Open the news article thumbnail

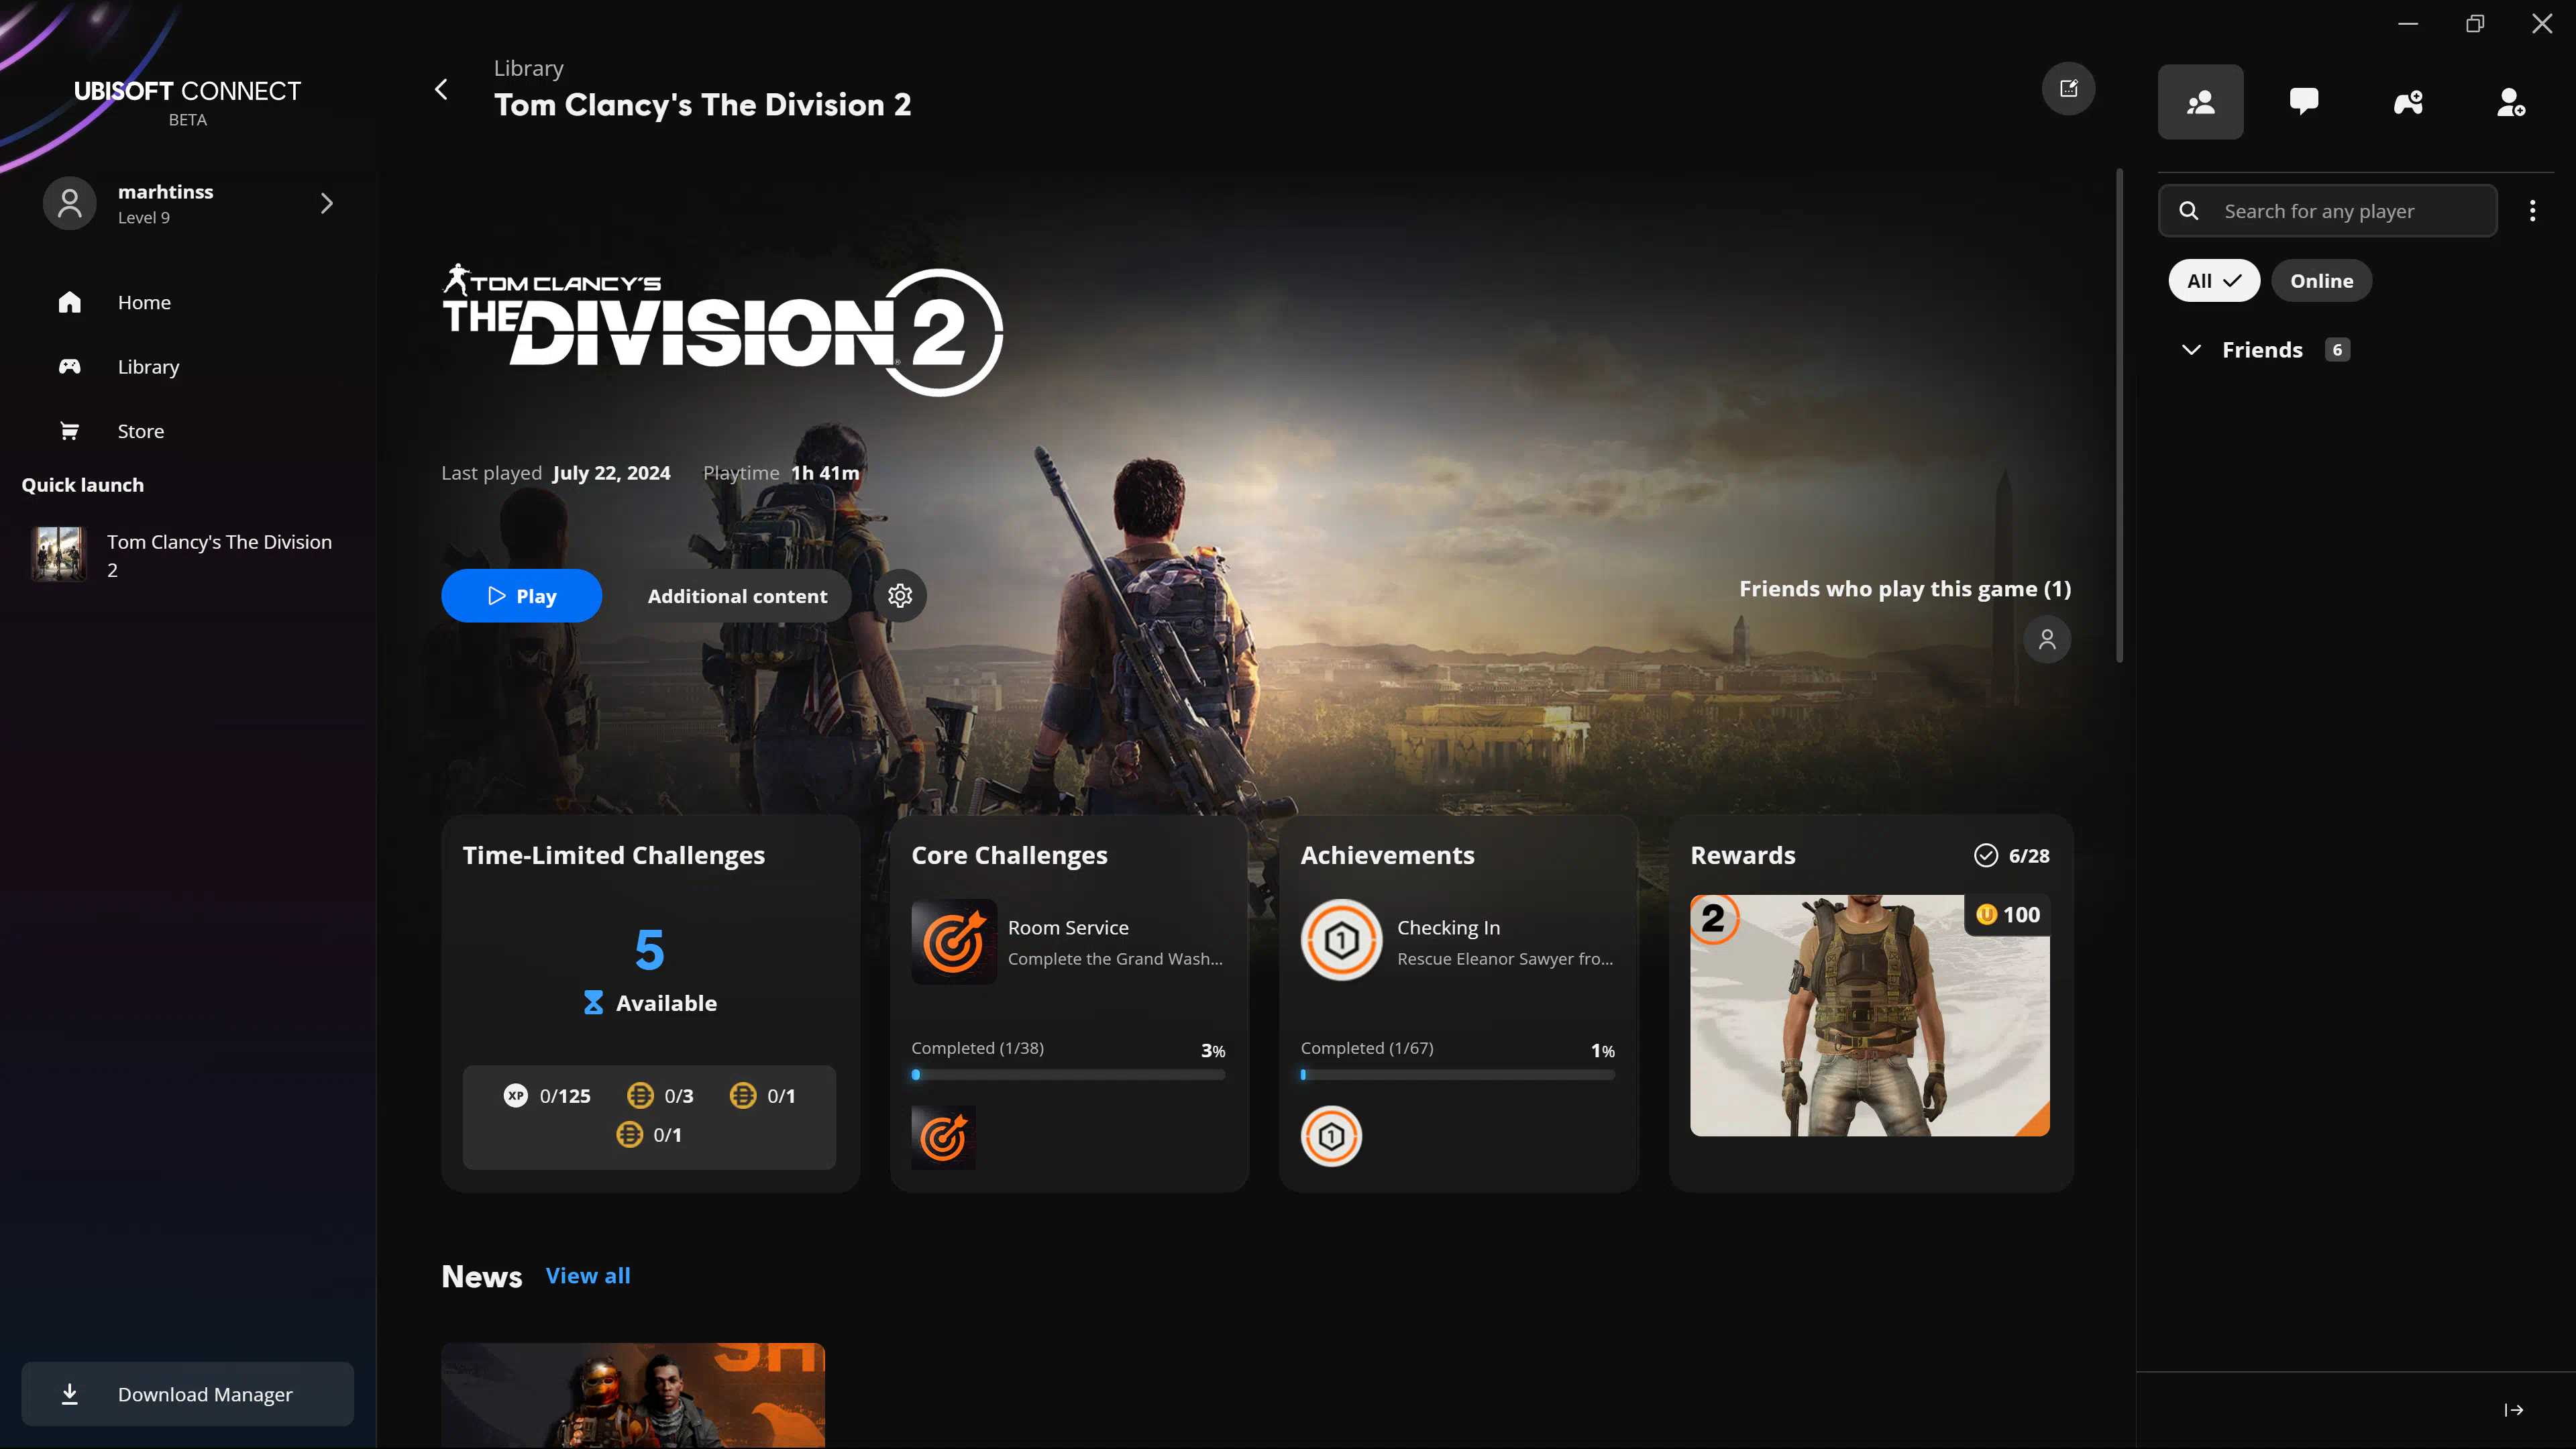(x=633, y=1395)
